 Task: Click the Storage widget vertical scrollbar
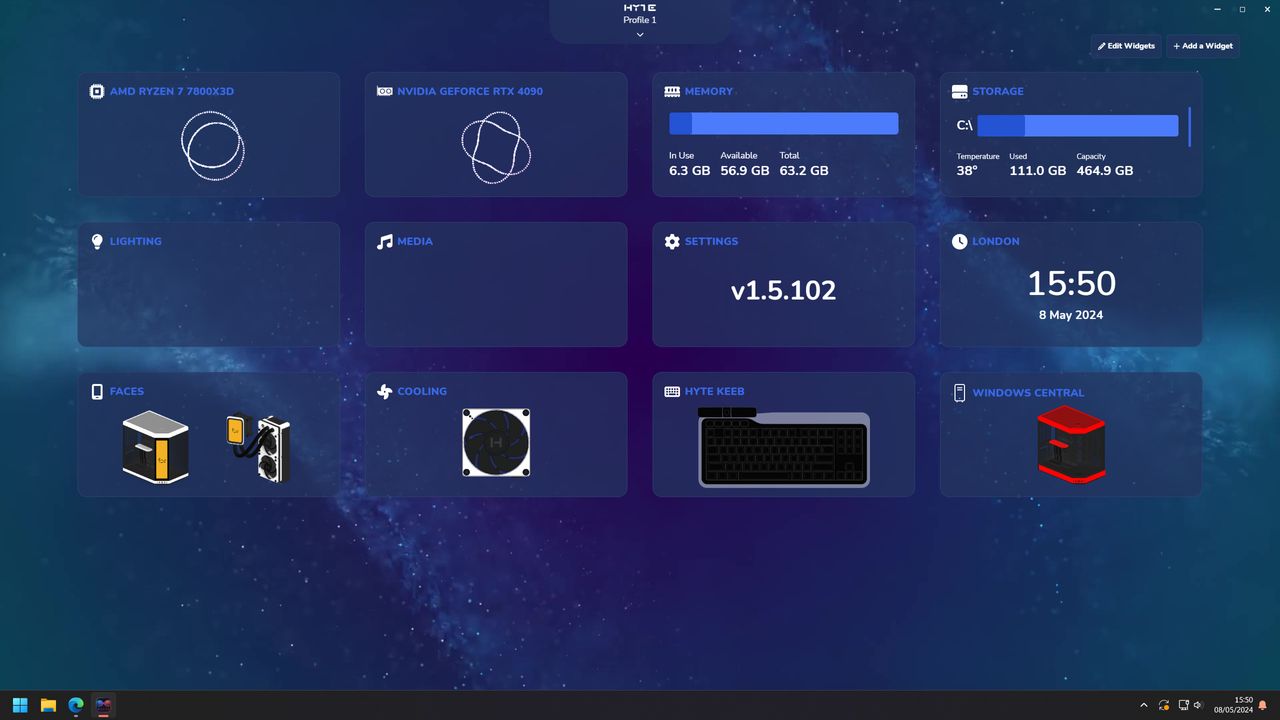click(x=1190, y=127)
